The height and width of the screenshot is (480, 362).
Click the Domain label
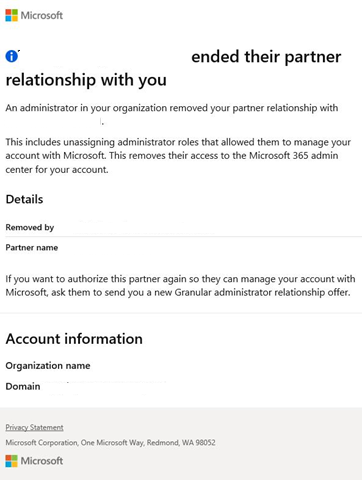click(x=23, y=387)
